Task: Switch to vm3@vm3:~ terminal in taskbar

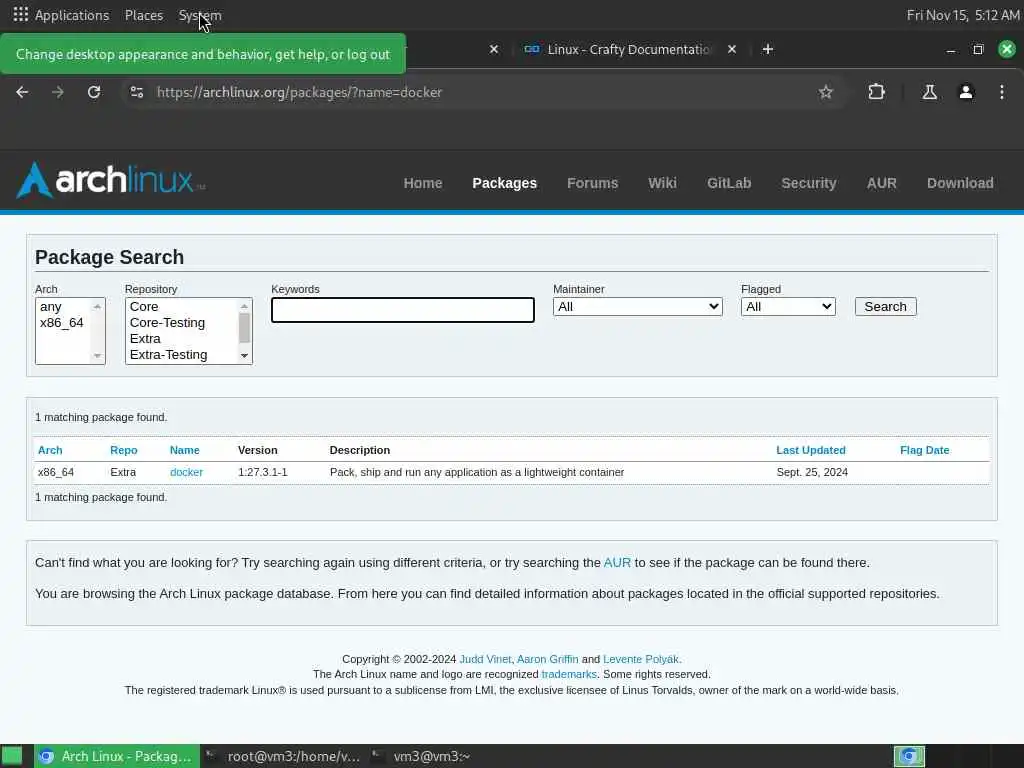Action: tap(423, 756)
